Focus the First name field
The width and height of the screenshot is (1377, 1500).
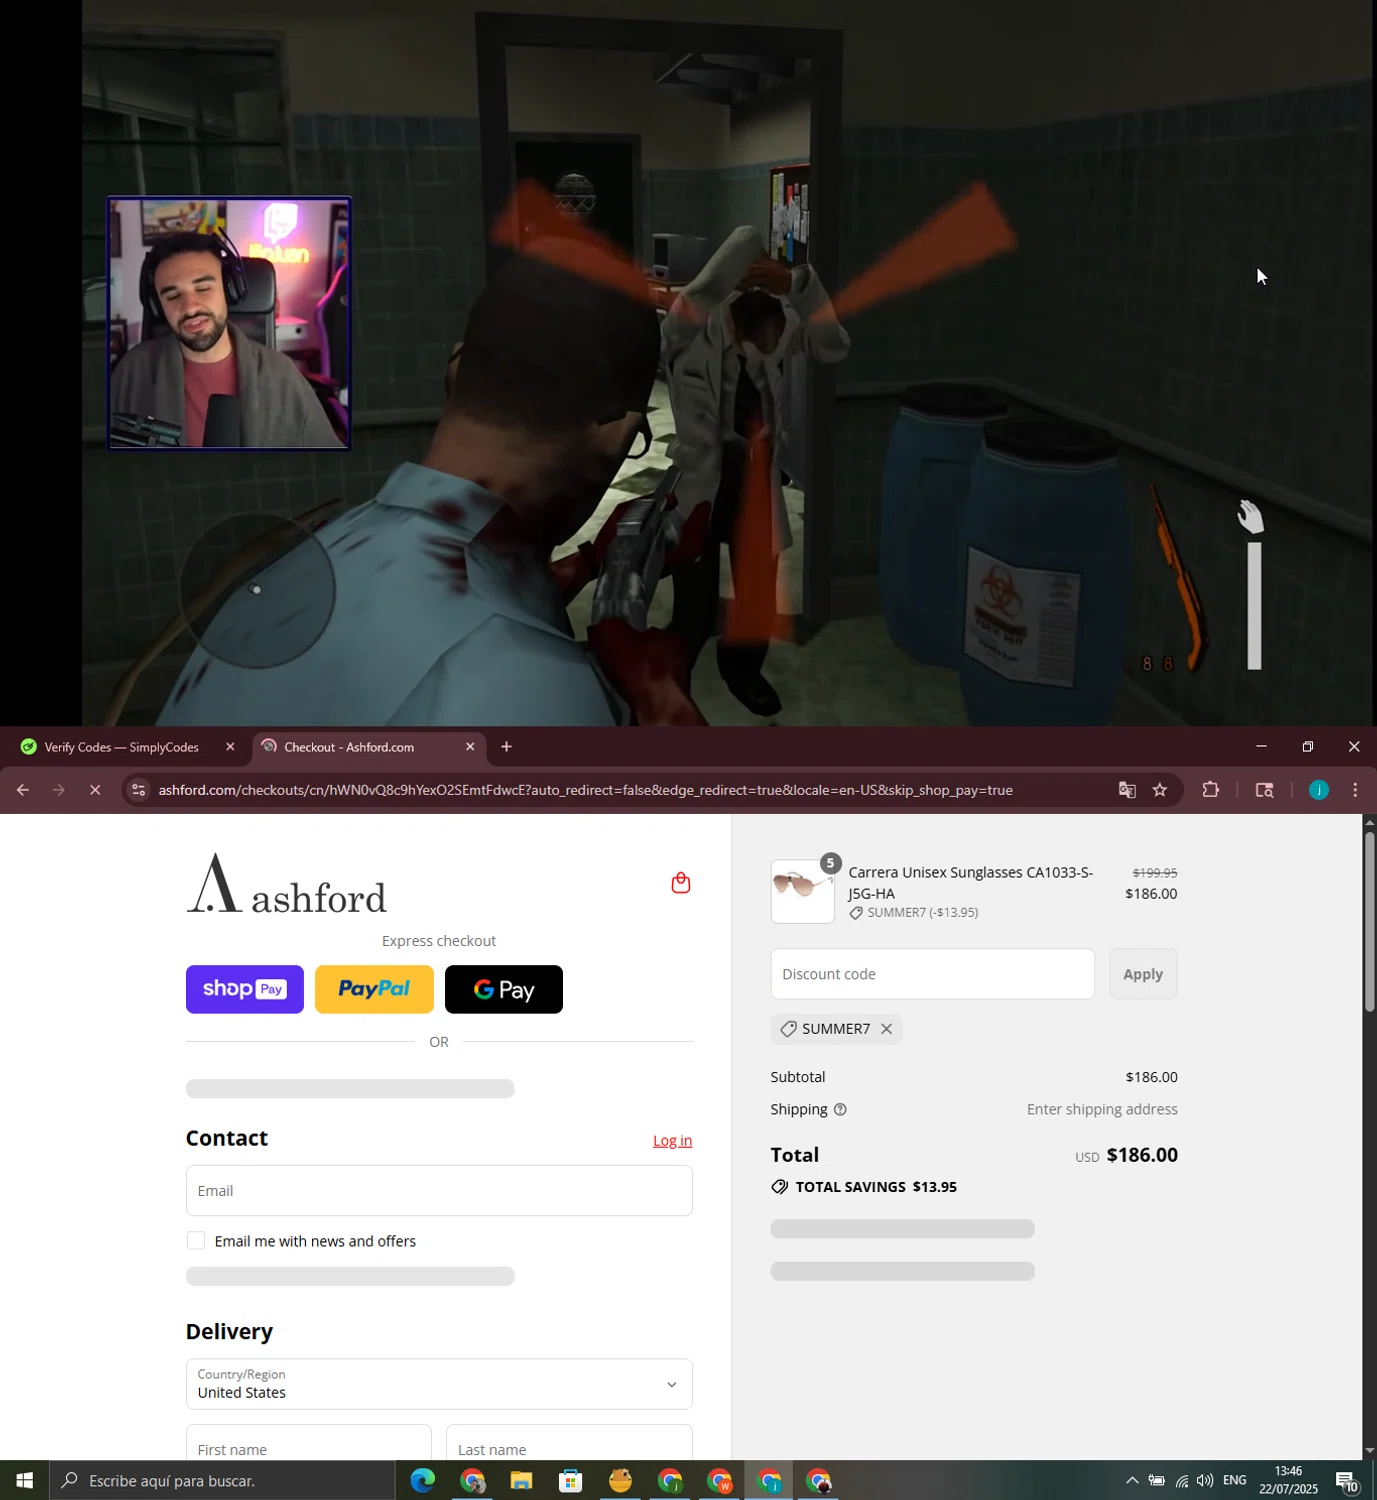309,1443
